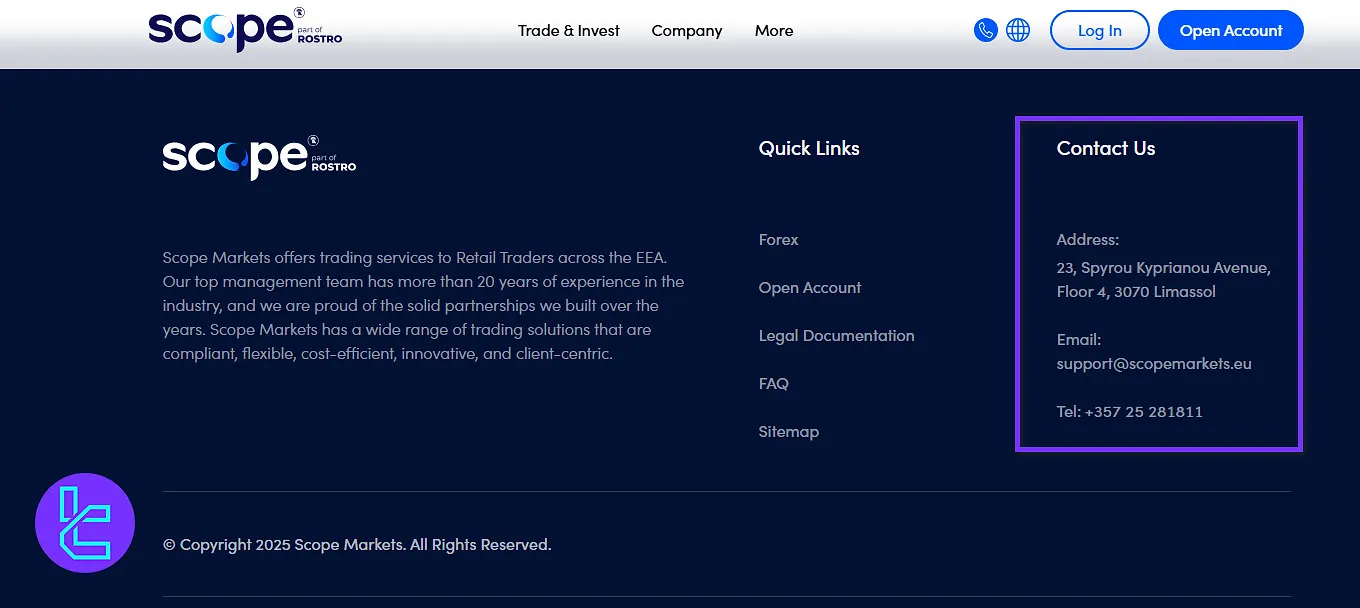The width and height of the screenshot is (1360, 608).
Task: Open the Sitemap footer link
Action: [788, 432]
